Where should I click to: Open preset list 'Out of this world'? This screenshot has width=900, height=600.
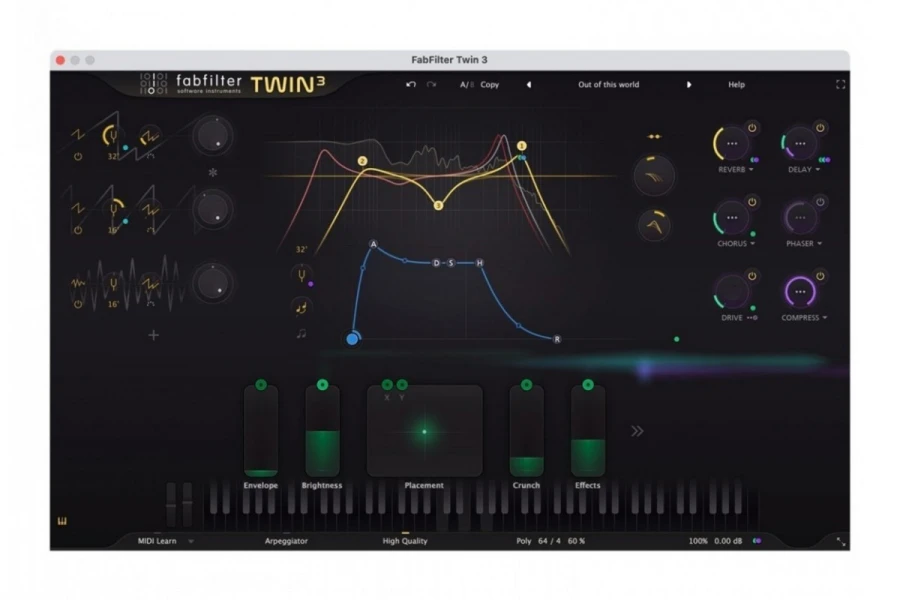point(608,84)
